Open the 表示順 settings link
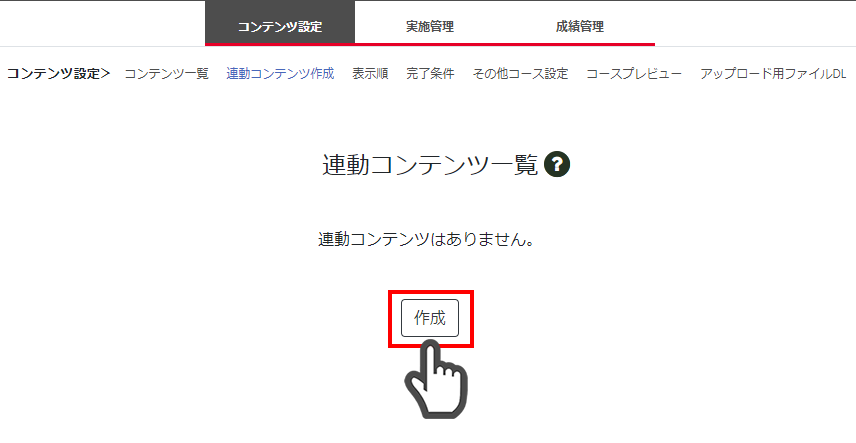The width and height of the screenshot is (856, 443). (370, 74)
